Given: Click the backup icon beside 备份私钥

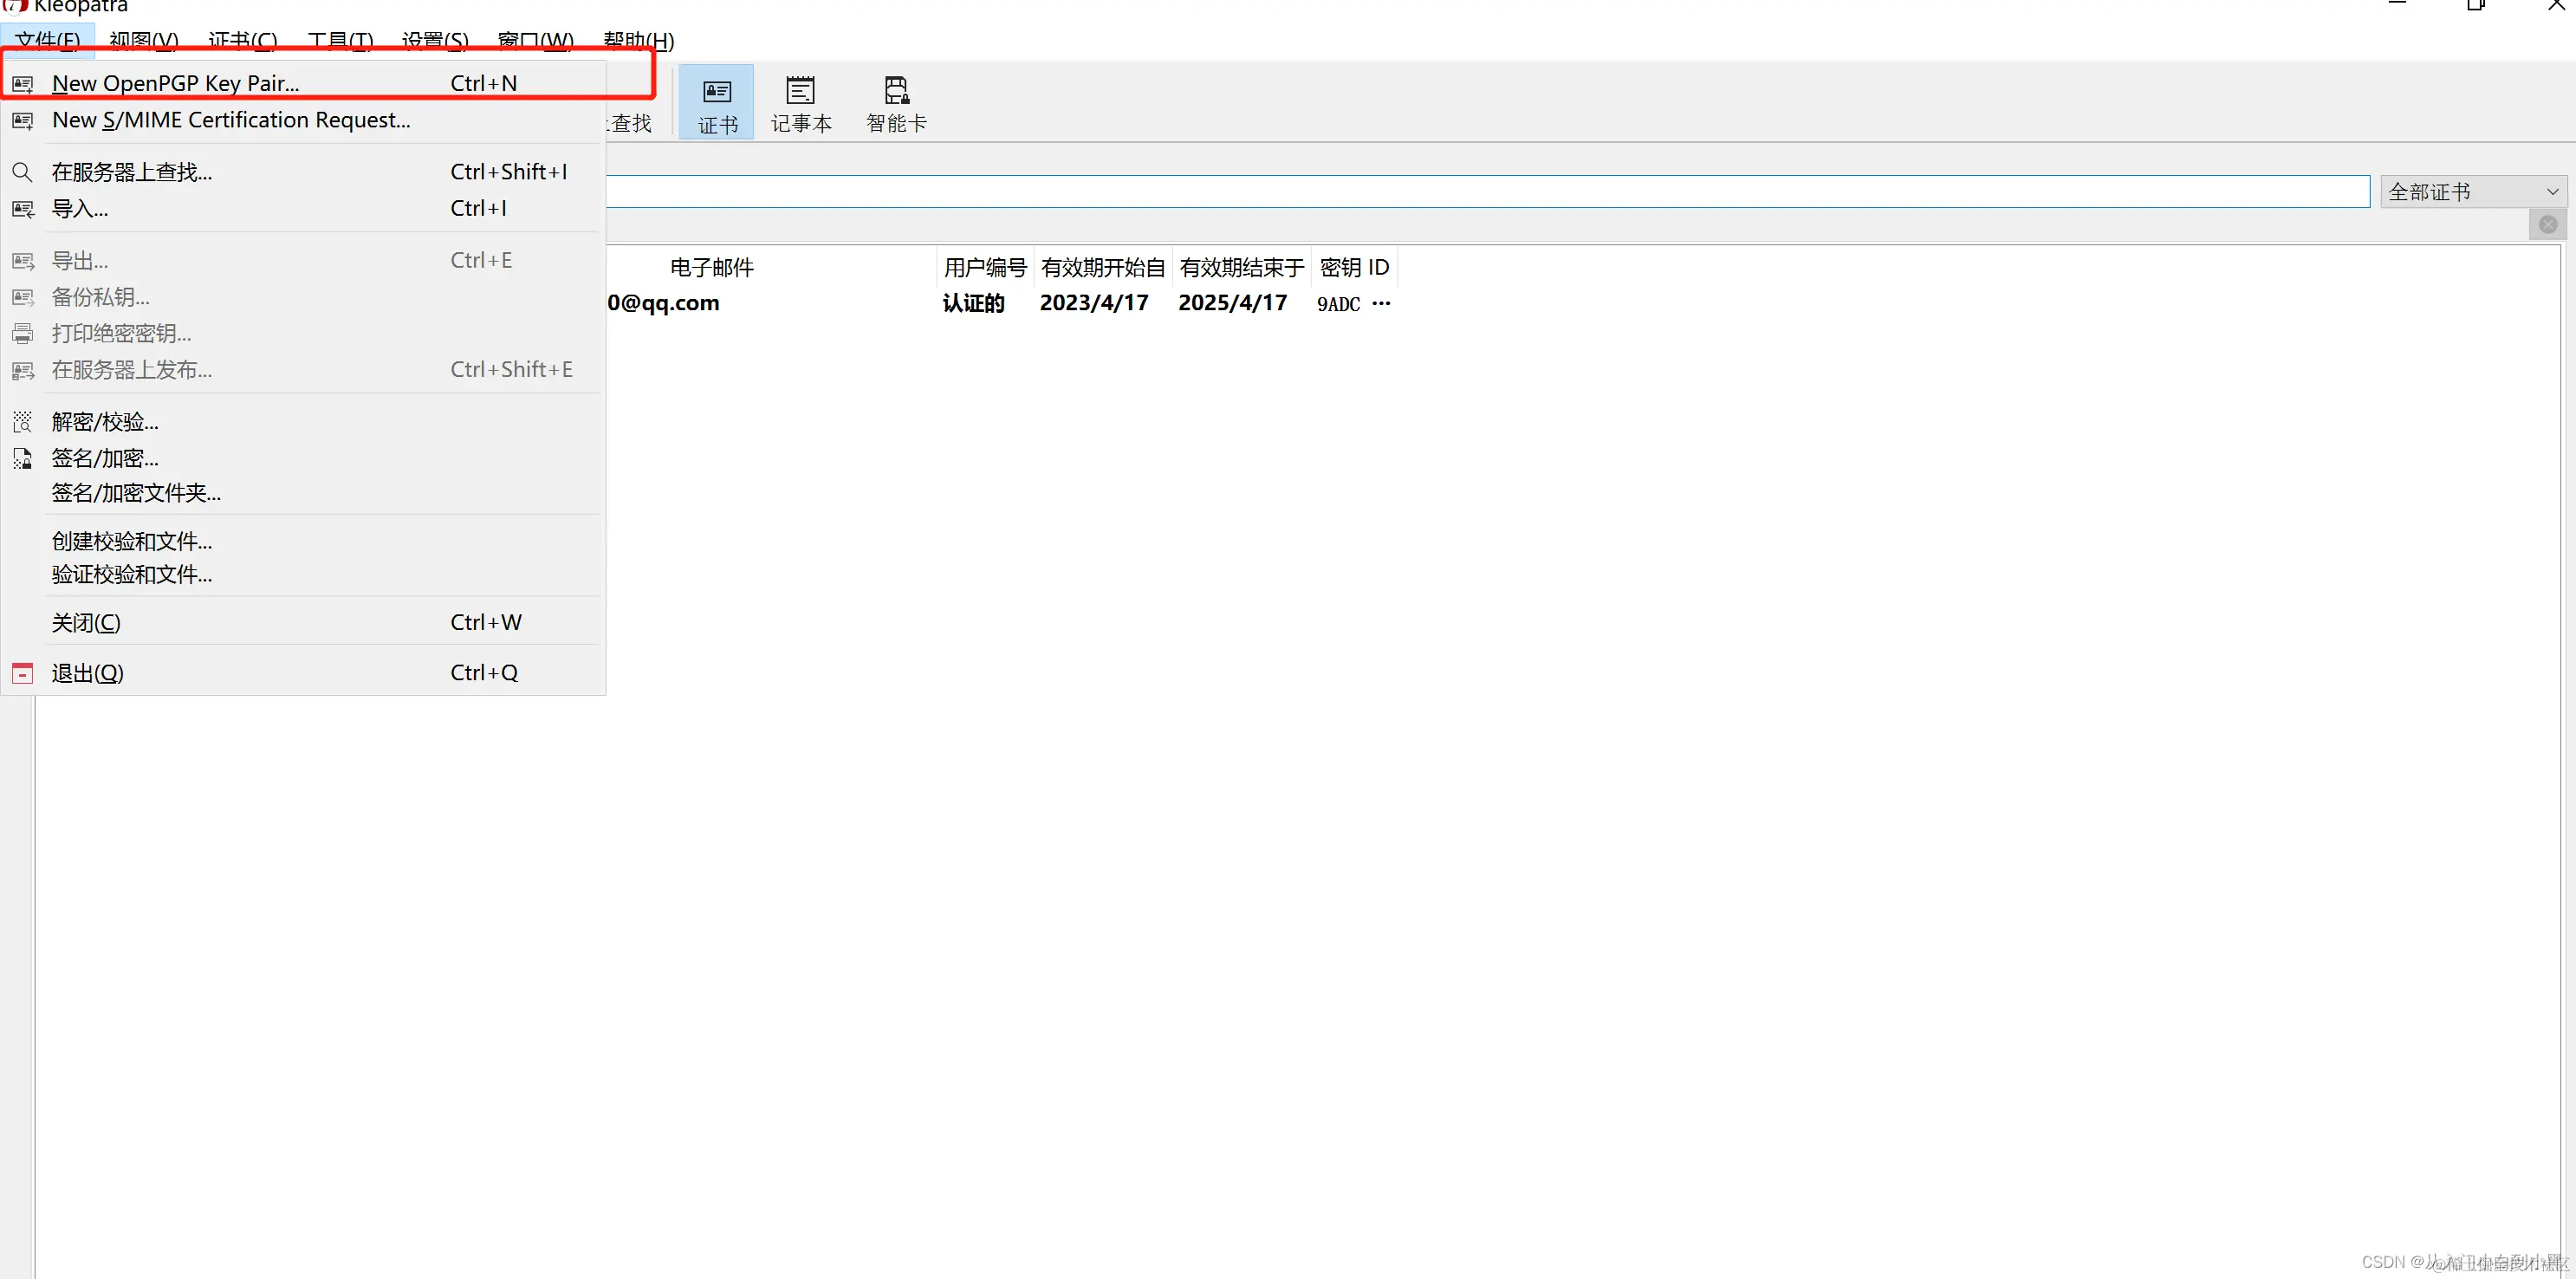Looking at the screenshot, I should point(22,297).
